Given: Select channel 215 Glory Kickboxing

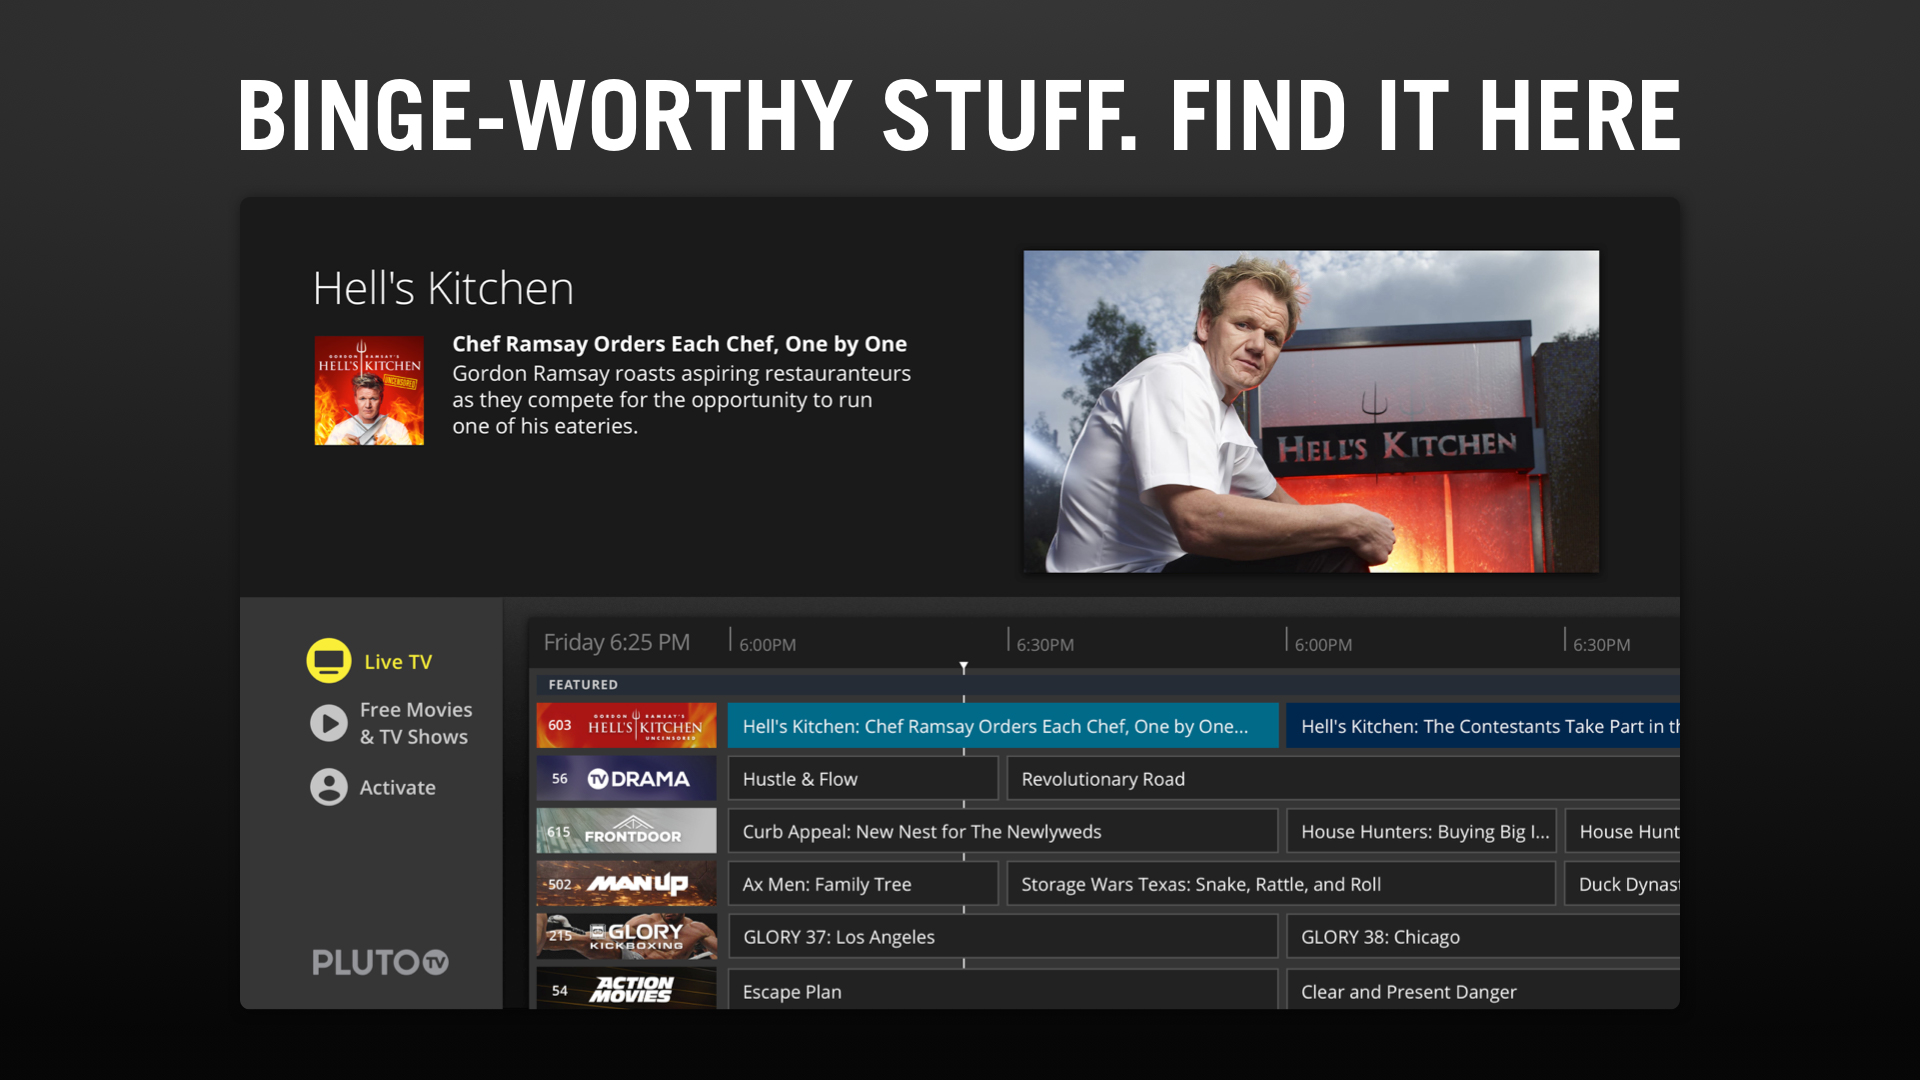Looking at the screenshot, I should 626,937.
